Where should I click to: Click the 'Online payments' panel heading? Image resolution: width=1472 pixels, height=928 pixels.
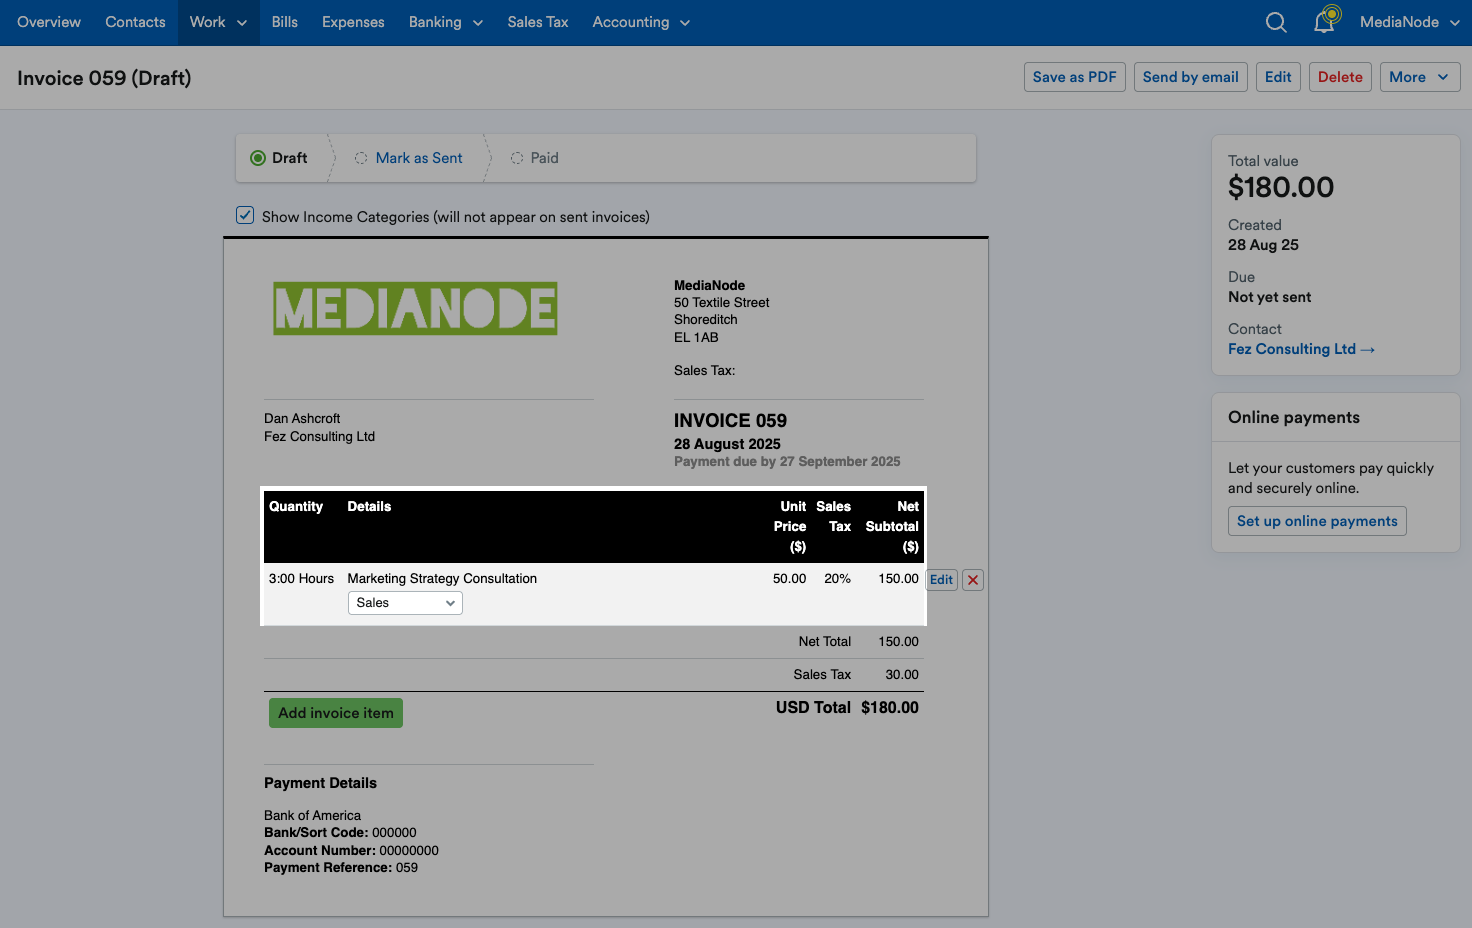(1294, 418)
